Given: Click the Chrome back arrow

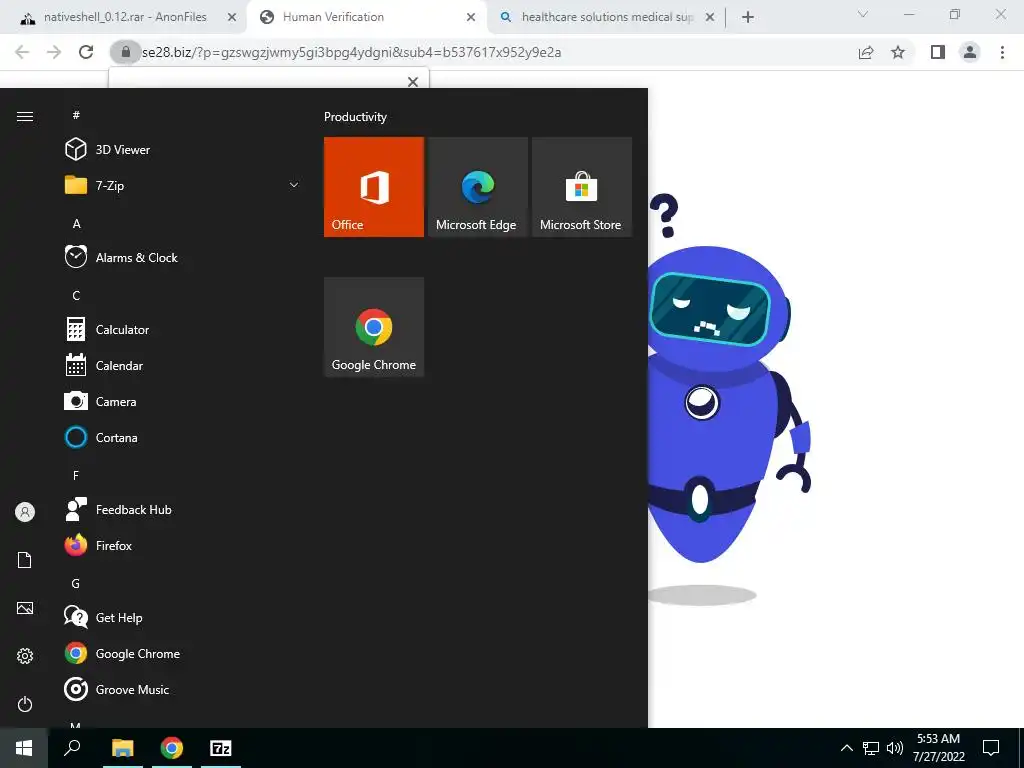Looking at the screenshot, I should click(22, 52).
